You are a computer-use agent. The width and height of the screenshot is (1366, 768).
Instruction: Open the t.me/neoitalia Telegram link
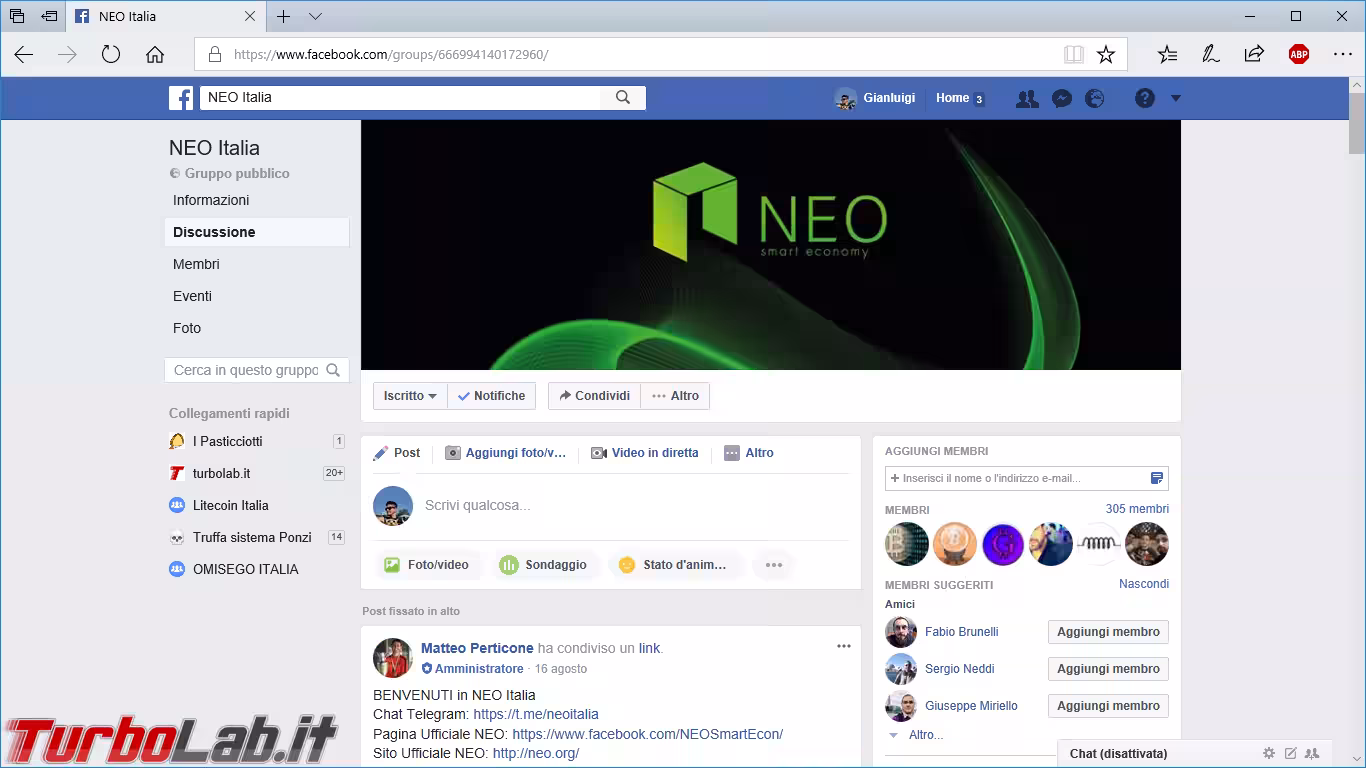point(536,714)
